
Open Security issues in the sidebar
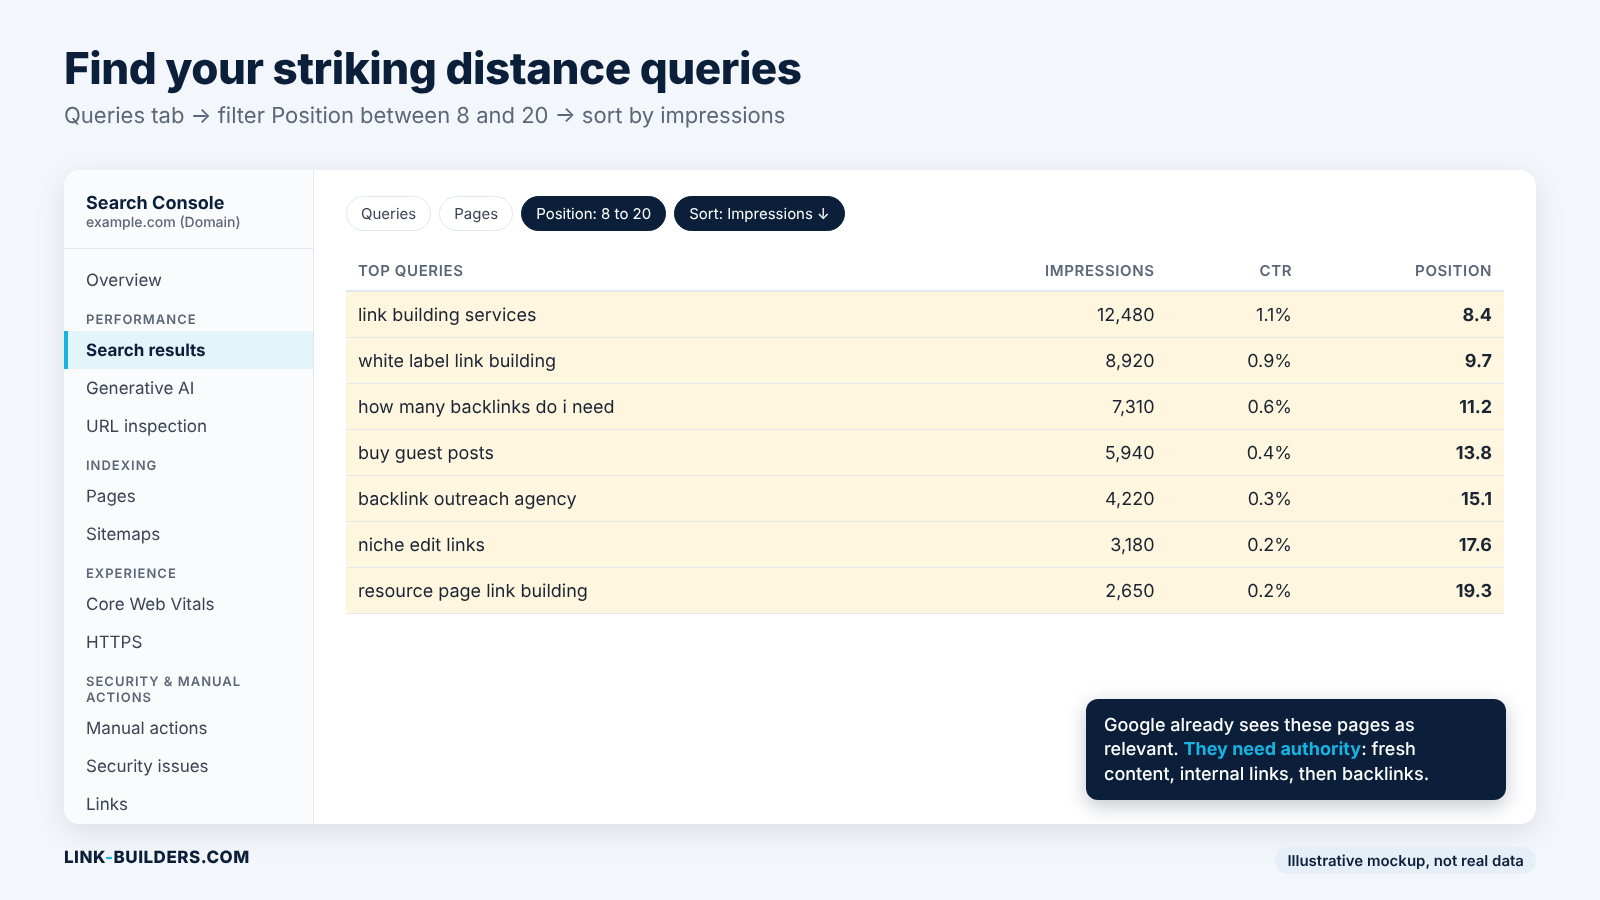pyautogui.click(x=147, y=766)
